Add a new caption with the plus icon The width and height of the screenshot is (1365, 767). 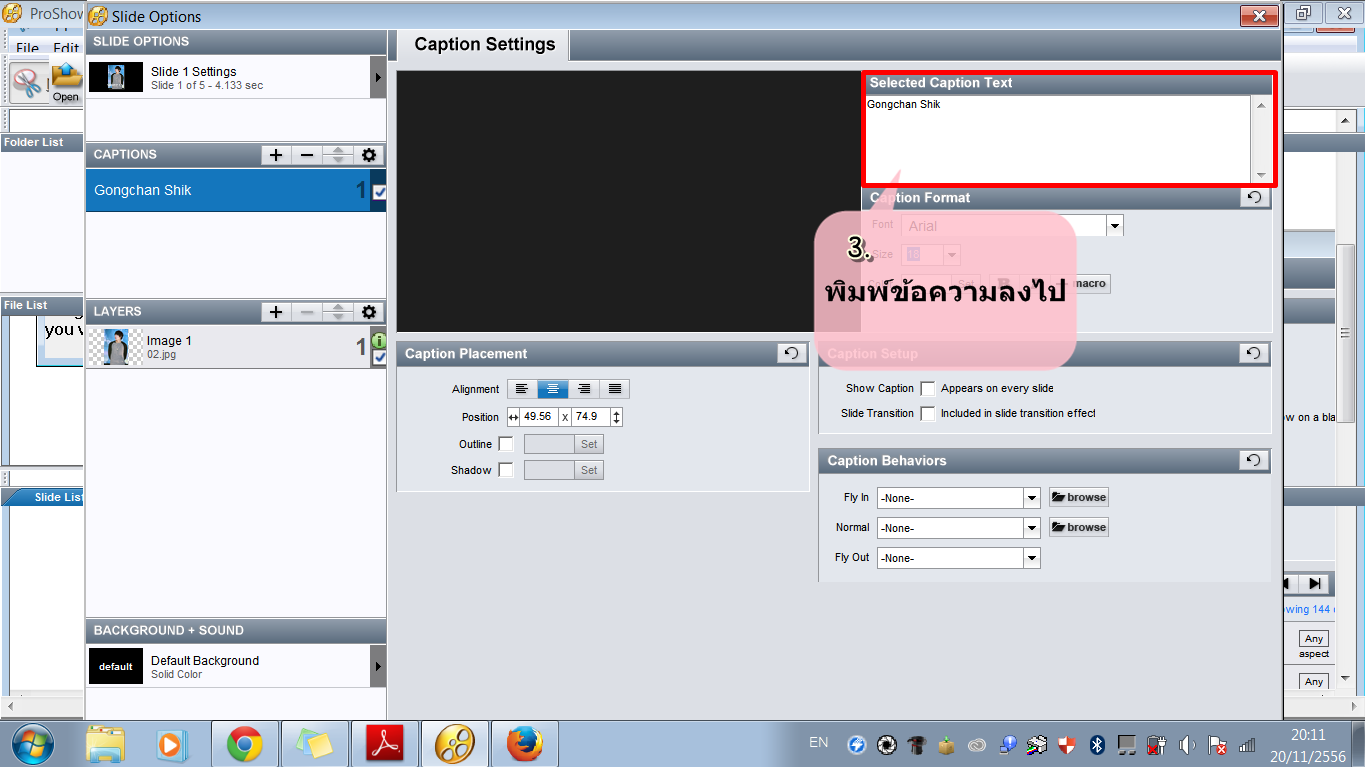pos(276,155)
